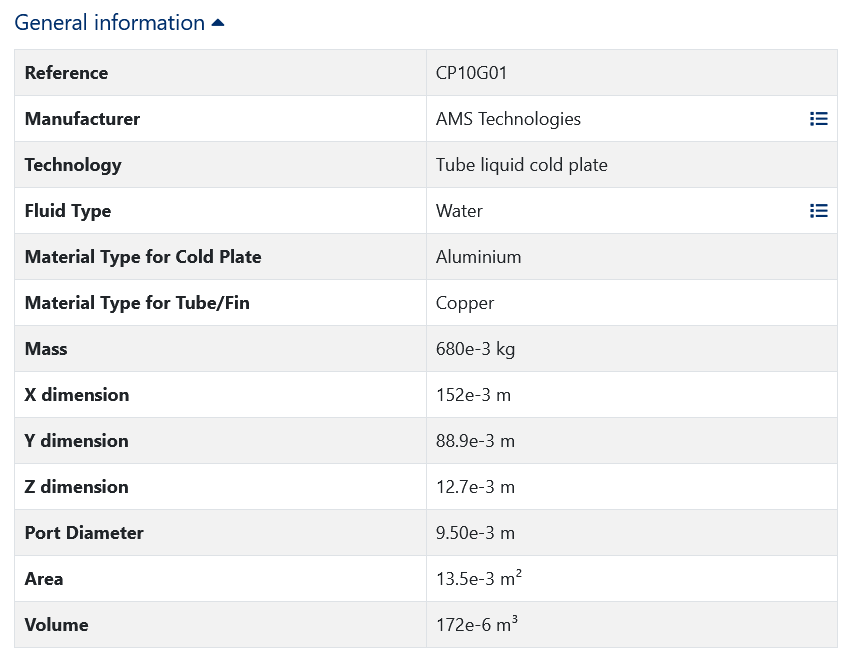Select the 88.9e-3 m Y dimension value

coord(477,441)
